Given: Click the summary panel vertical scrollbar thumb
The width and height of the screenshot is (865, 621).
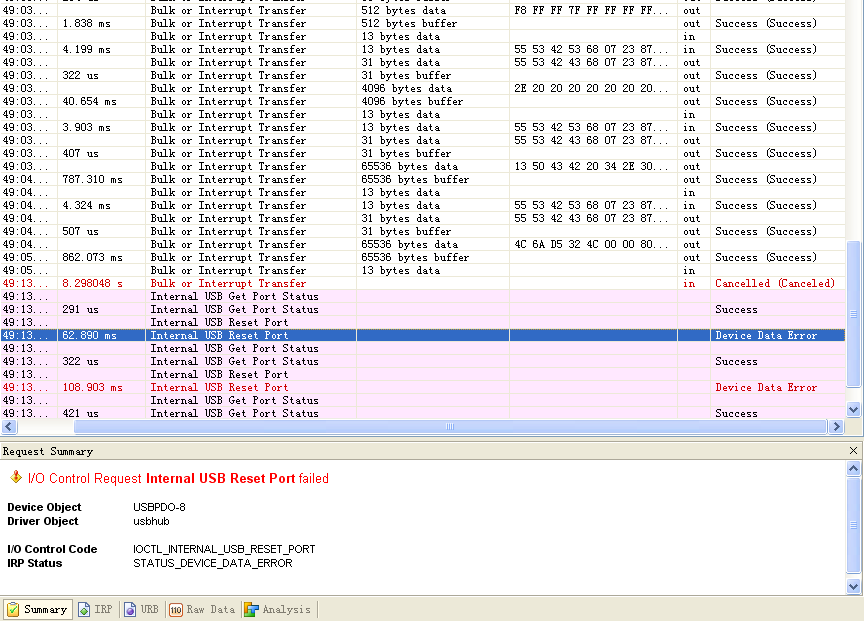Looking at the screenshot, I should (x=853, y=525).
